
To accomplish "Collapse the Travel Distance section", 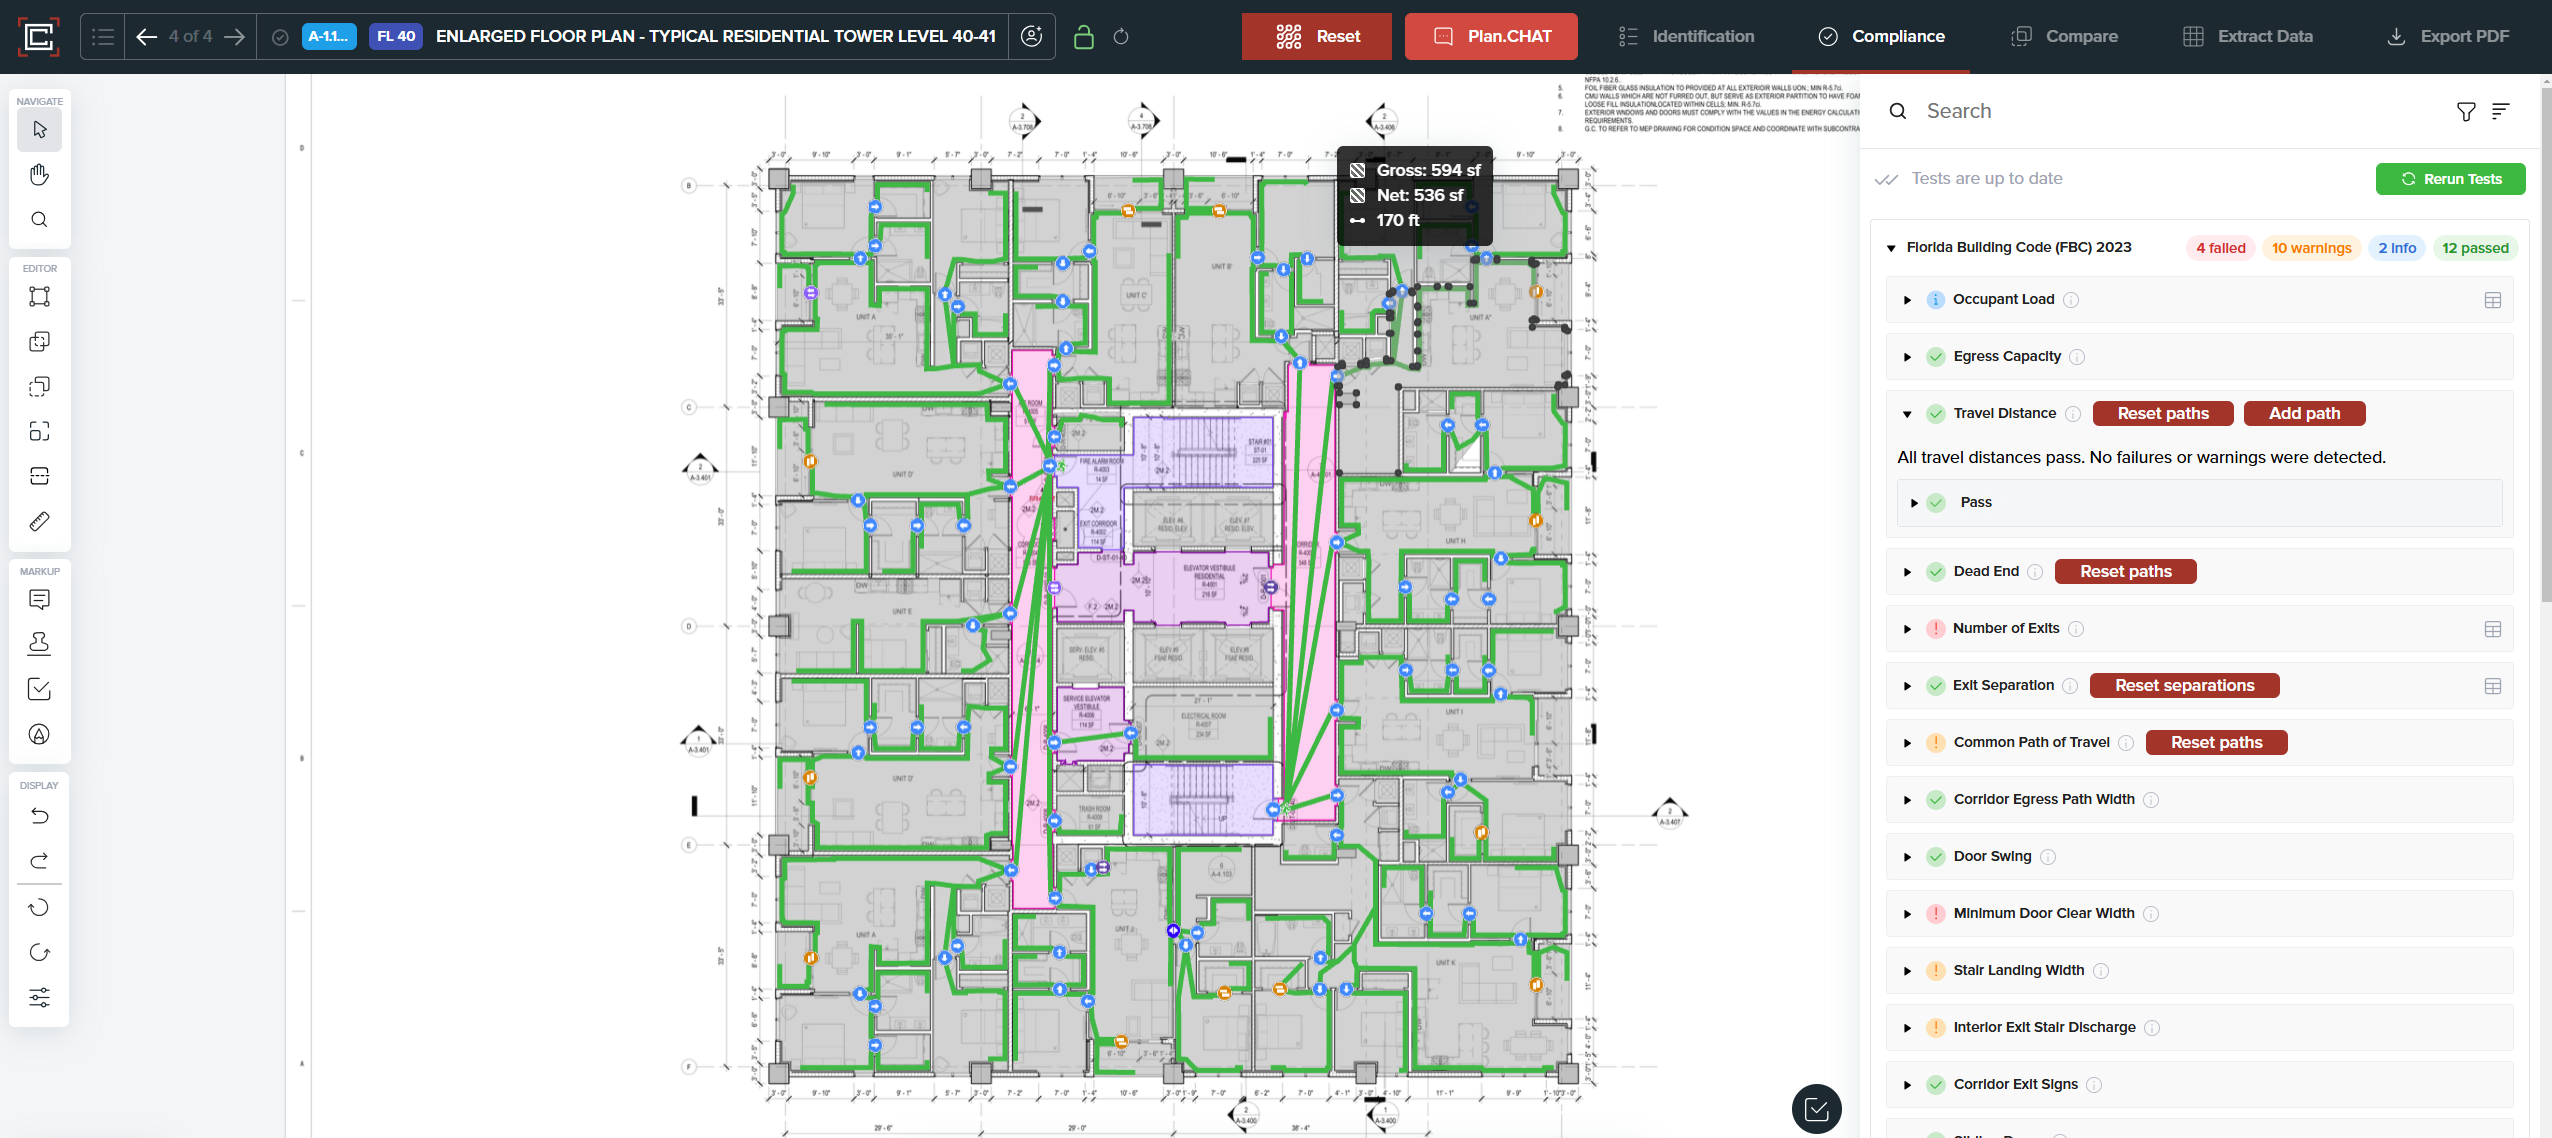I will [1907, 414].
